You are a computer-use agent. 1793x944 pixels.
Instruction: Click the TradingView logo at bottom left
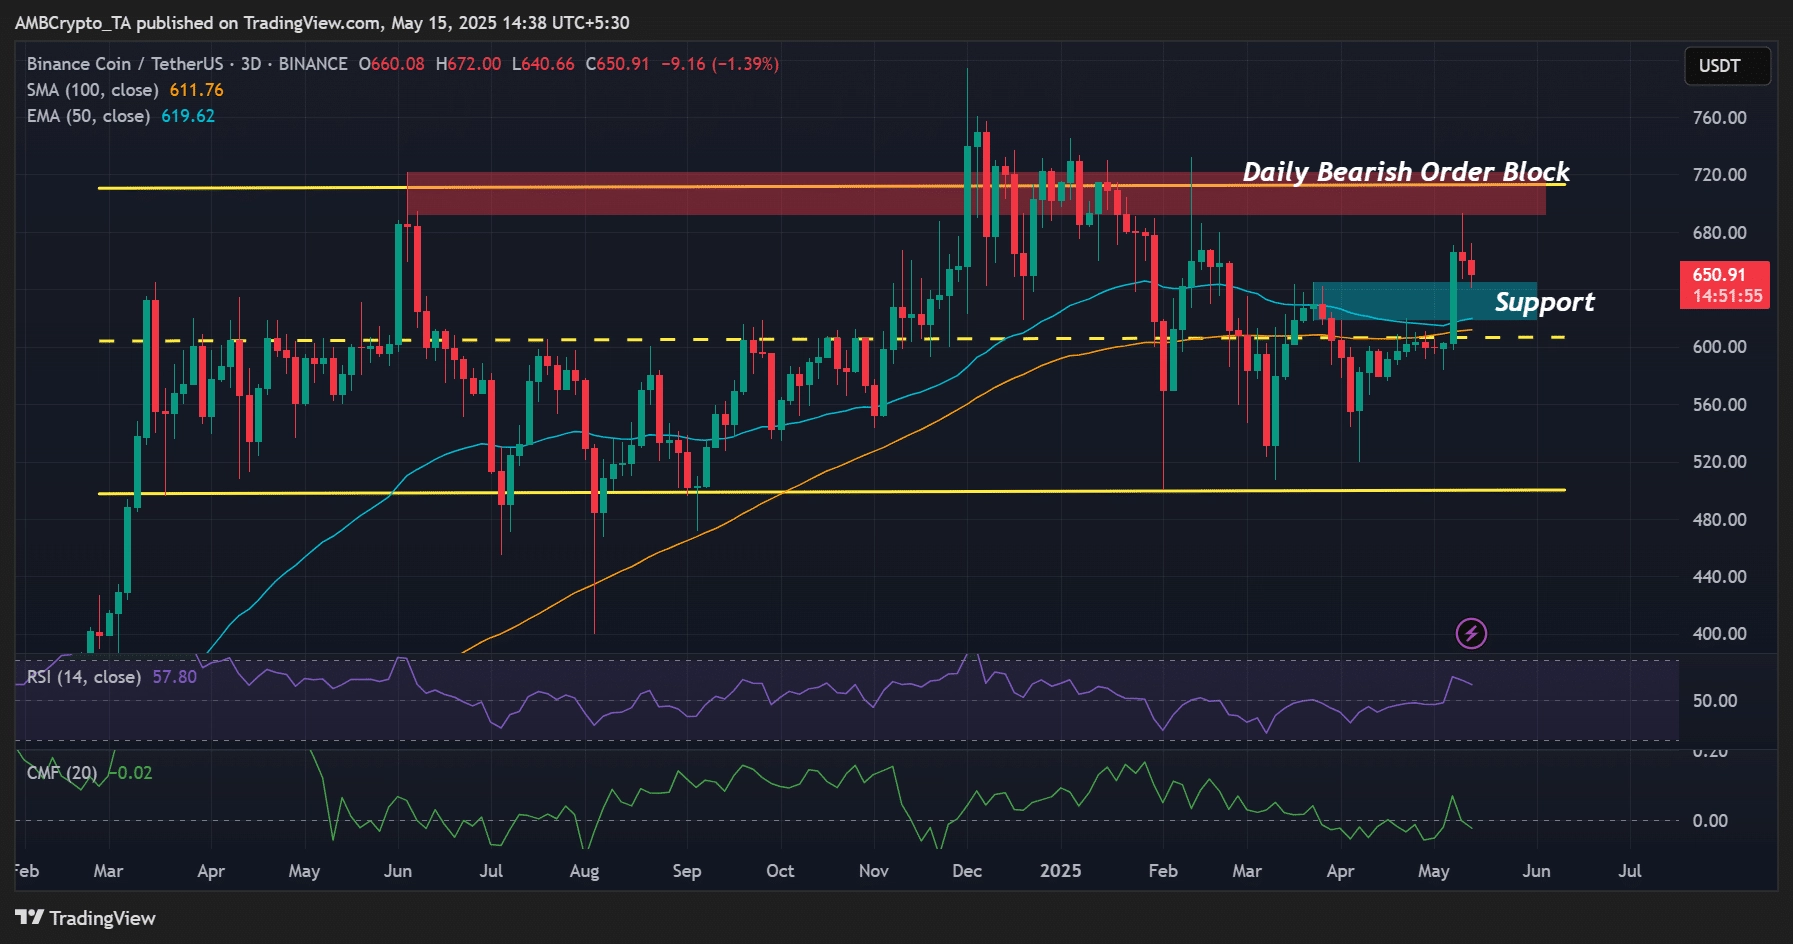point(86,918)
